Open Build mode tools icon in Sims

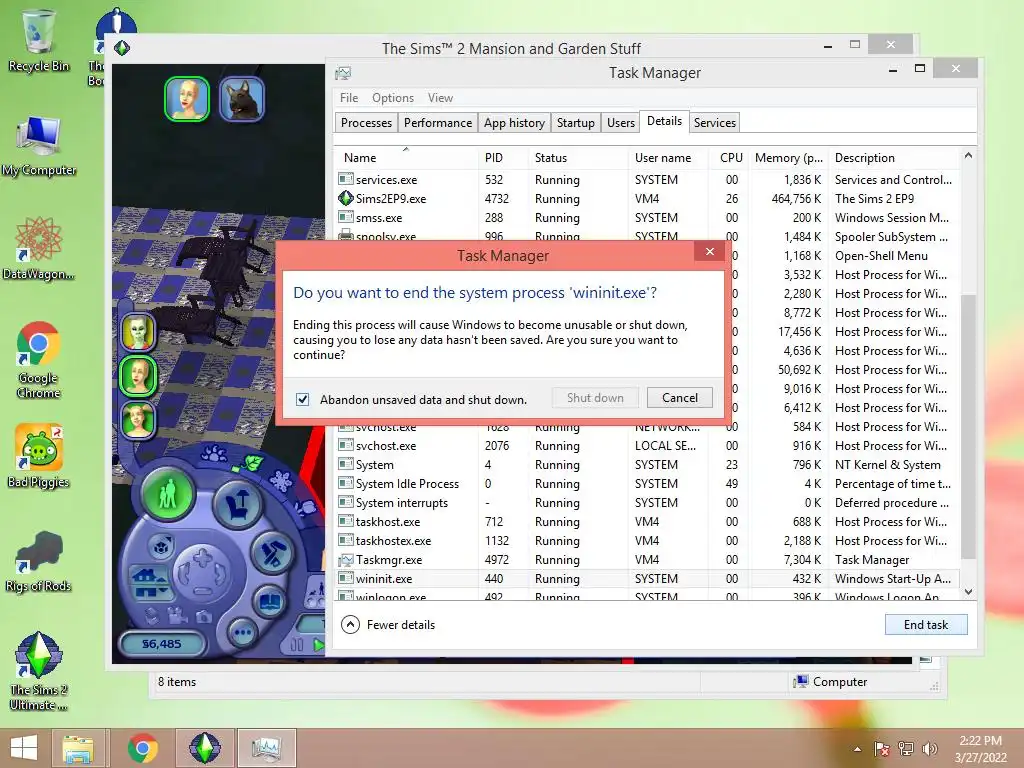point(272,554)
